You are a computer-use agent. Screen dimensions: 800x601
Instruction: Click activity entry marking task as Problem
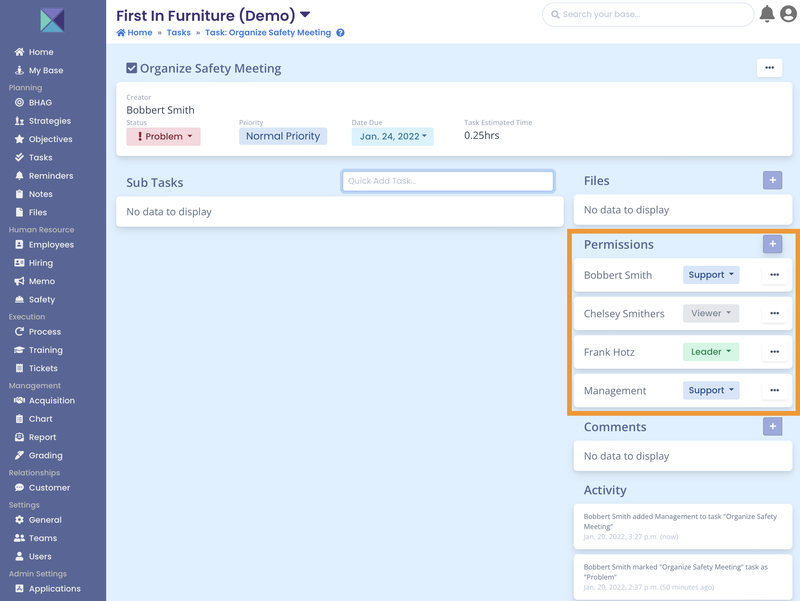683,577
